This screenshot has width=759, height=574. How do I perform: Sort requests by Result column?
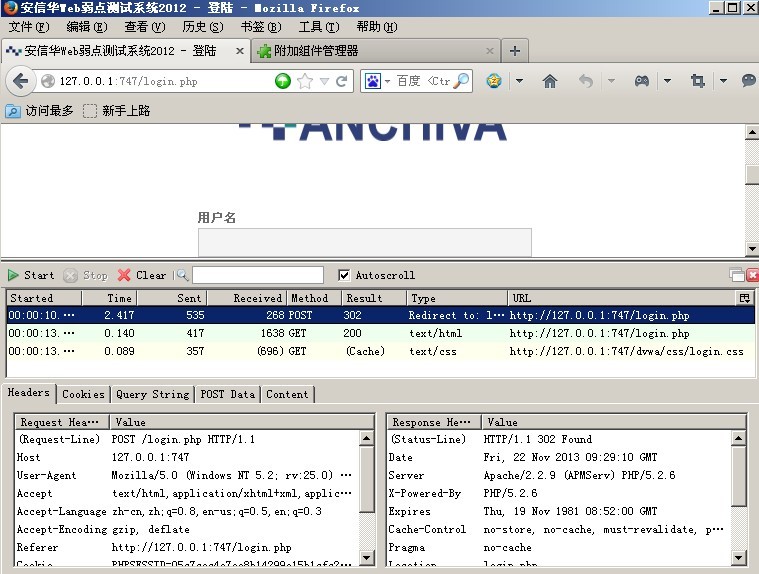point(374,298)
